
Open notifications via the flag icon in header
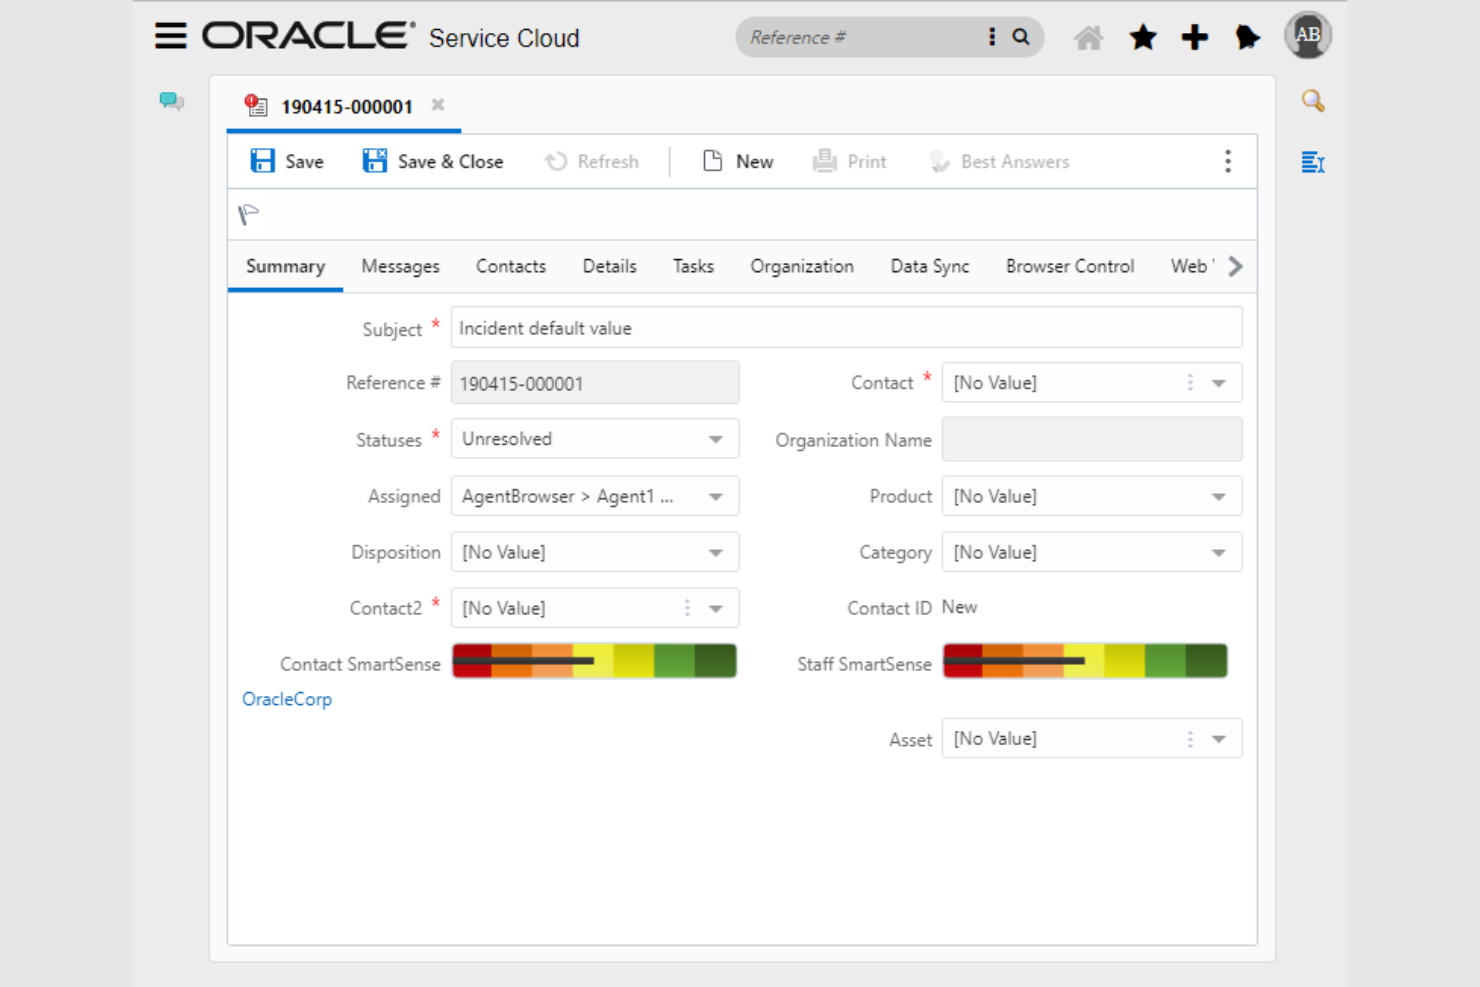pos(1247,37)
